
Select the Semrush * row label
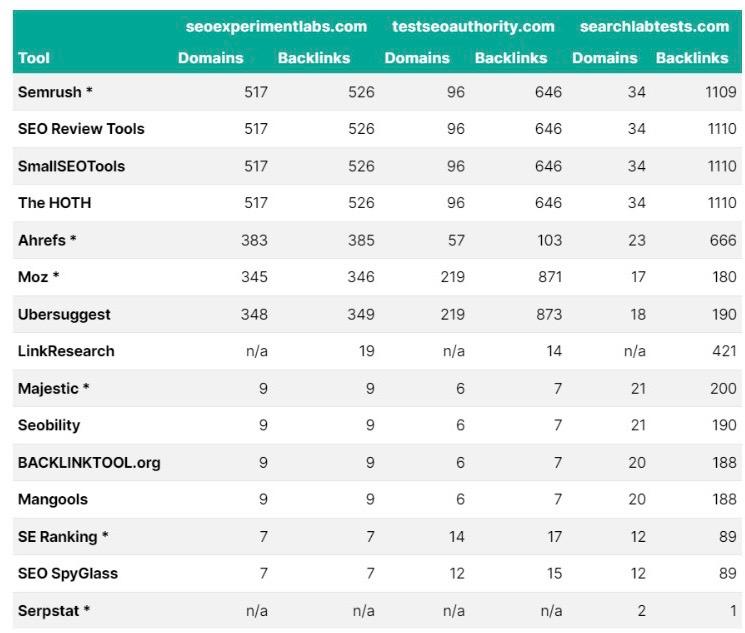[x=55, y=92]
